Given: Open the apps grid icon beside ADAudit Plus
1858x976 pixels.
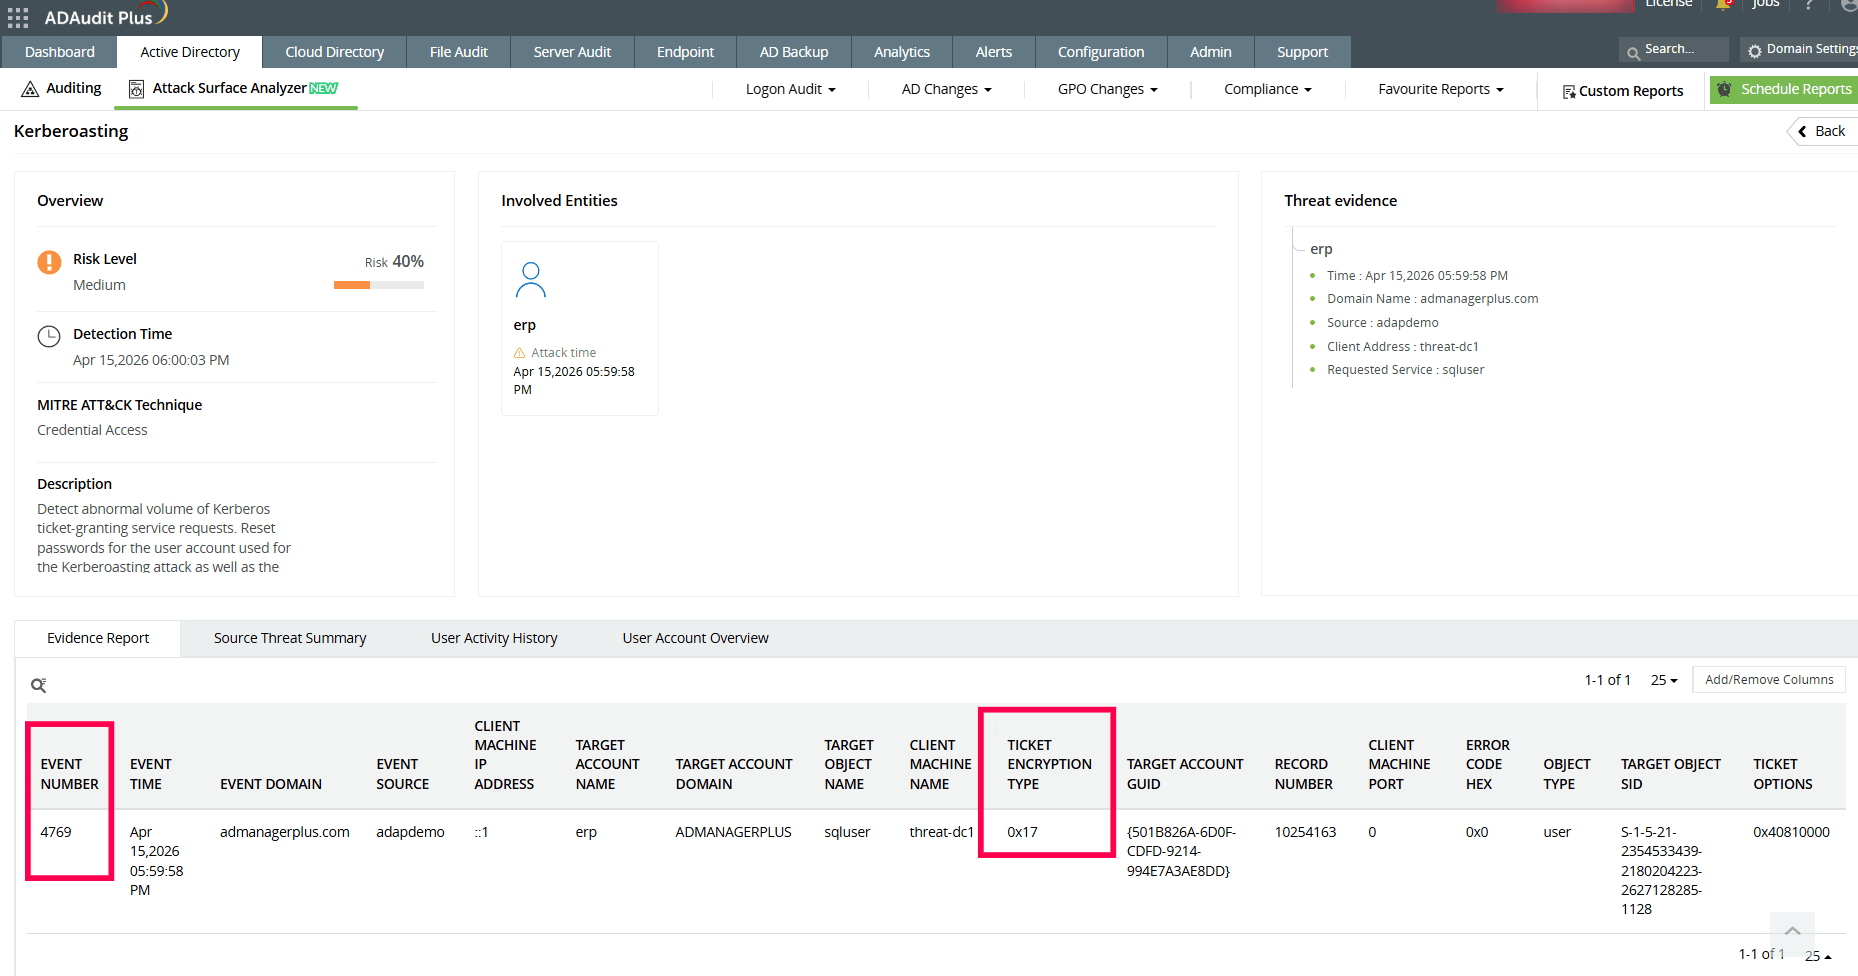Looking at the screenshot, I should pyautogui.click(x=18, y=17).
